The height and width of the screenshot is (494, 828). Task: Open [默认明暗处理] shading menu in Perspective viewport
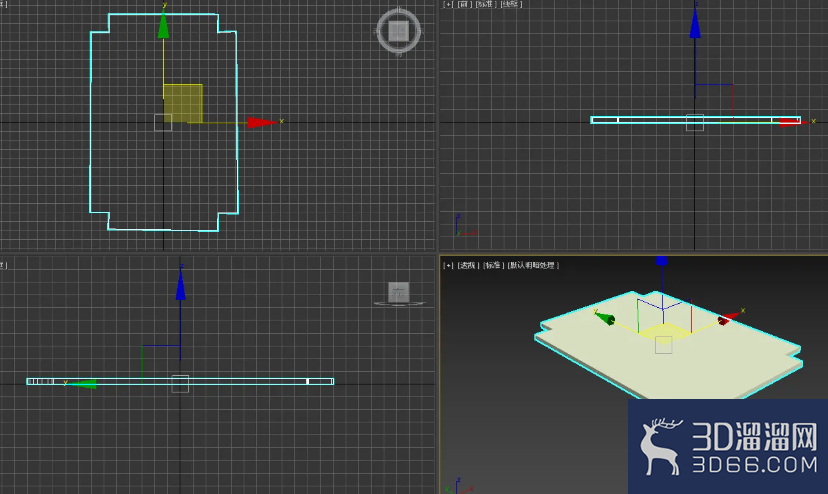click(x=533, y=265)
